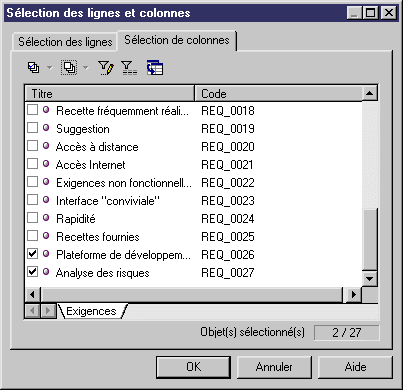
Task: Click the list's scroll-down arrow
Action: (x=369, y=278)
